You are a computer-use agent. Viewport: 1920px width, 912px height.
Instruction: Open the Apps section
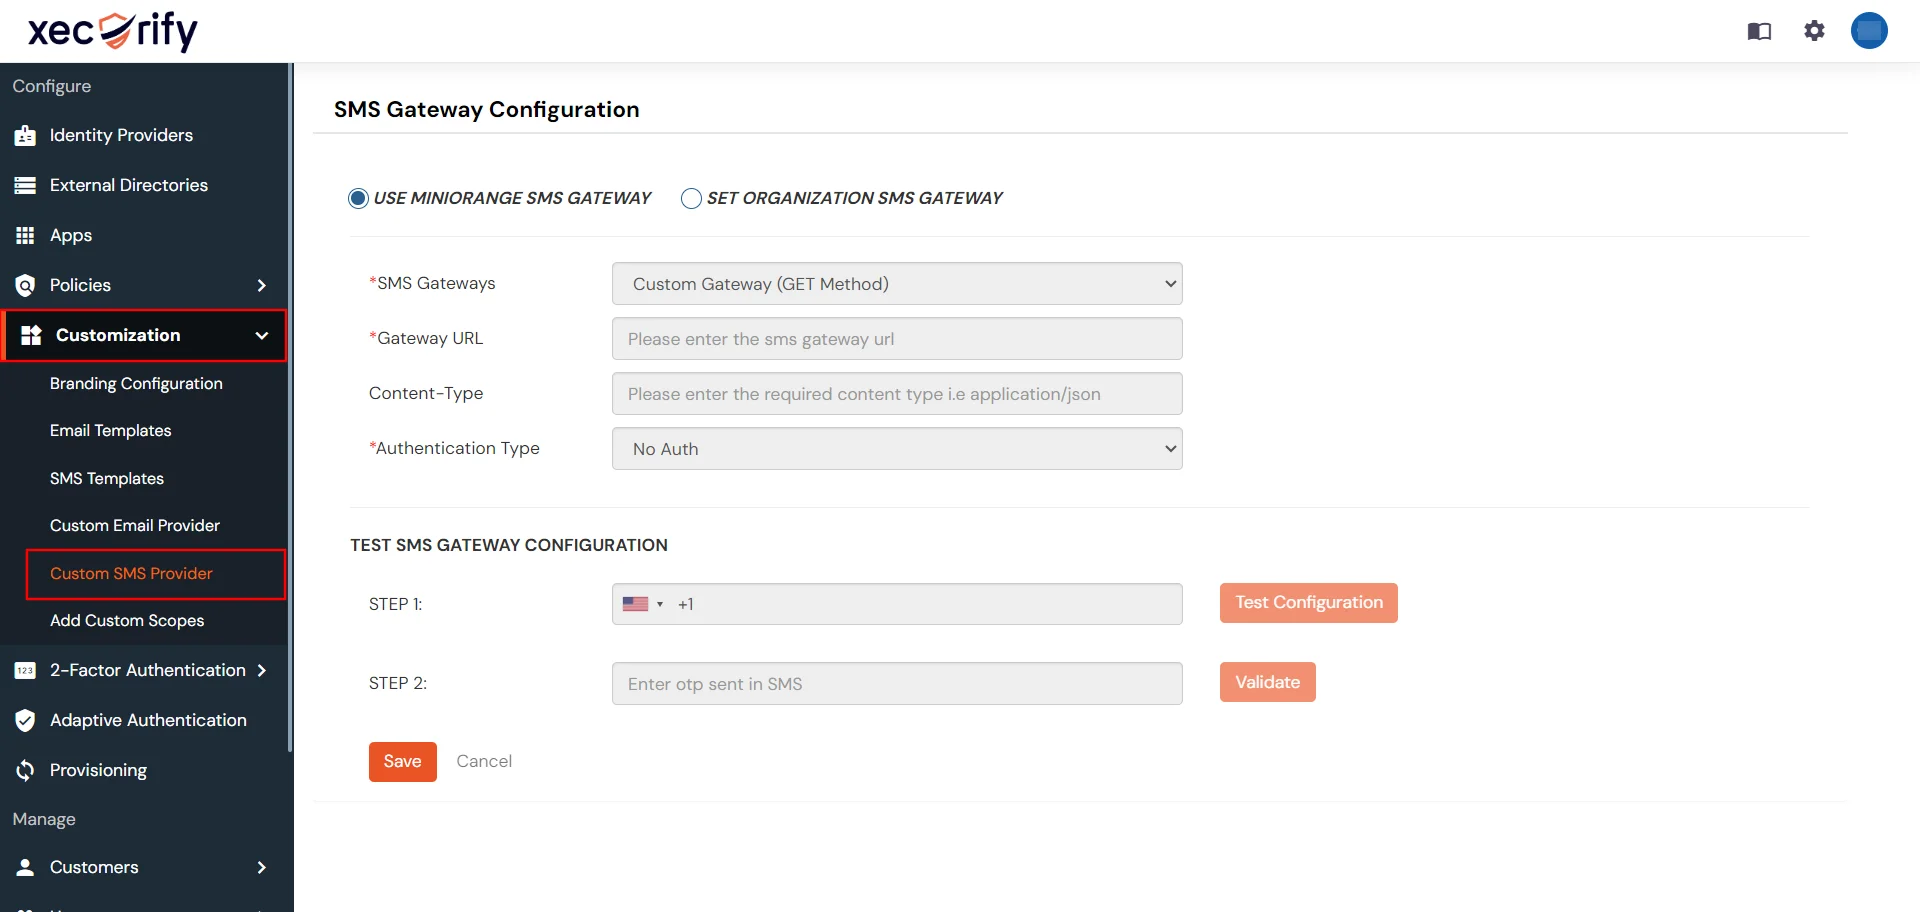point(69,235)
